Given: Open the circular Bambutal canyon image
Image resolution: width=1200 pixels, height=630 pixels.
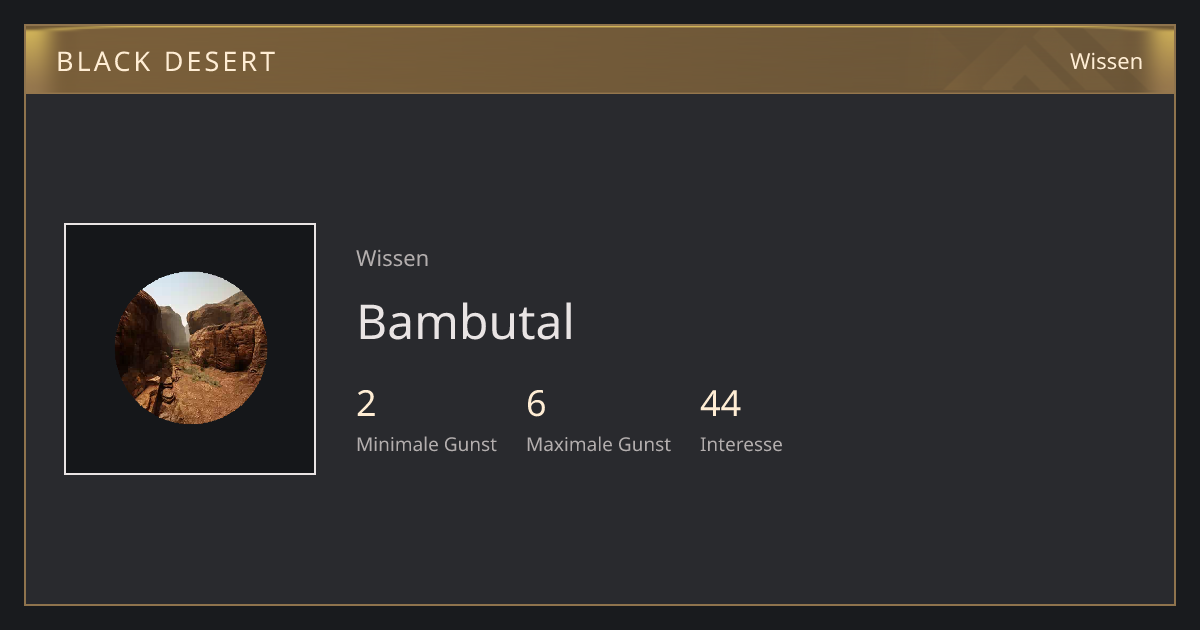Looking at the screenshot, I should (x=190, y=348).
